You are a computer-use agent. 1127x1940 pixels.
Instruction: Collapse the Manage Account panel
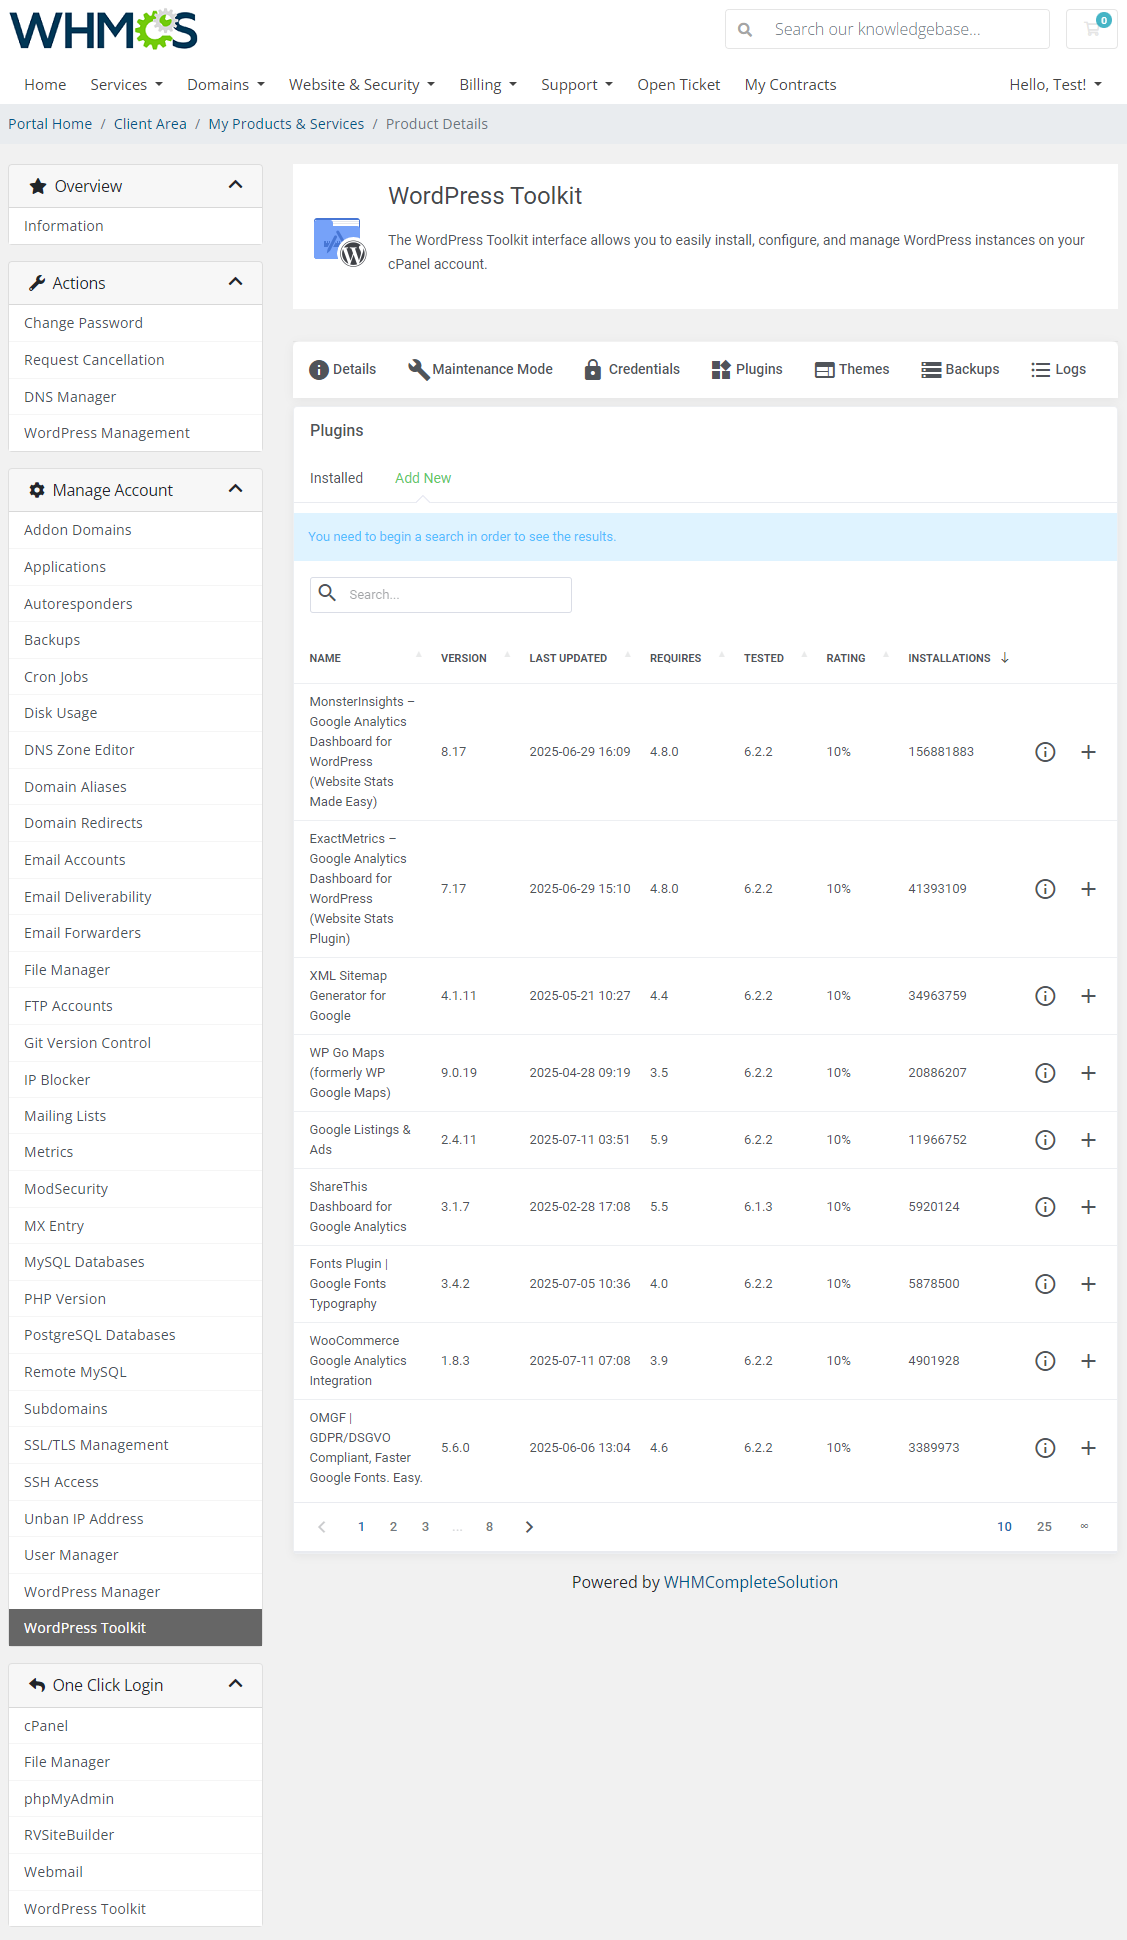click(x=236, y=489)
